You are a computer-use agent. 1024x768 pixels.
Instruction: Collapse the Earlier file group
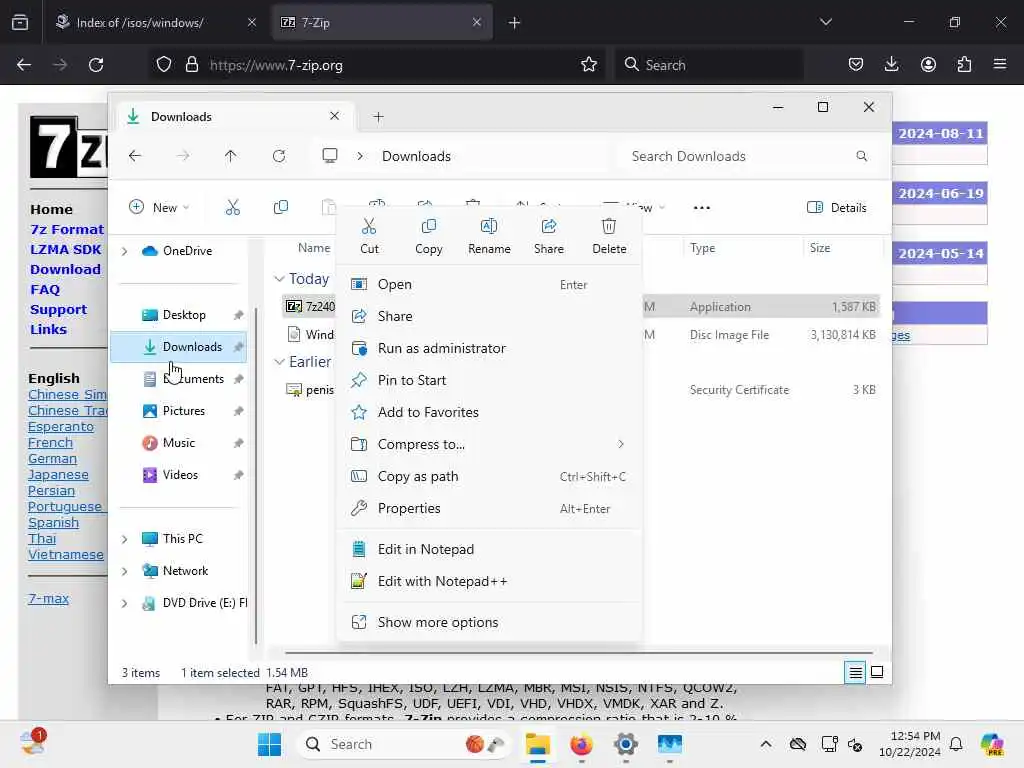(x=280, y=362)
